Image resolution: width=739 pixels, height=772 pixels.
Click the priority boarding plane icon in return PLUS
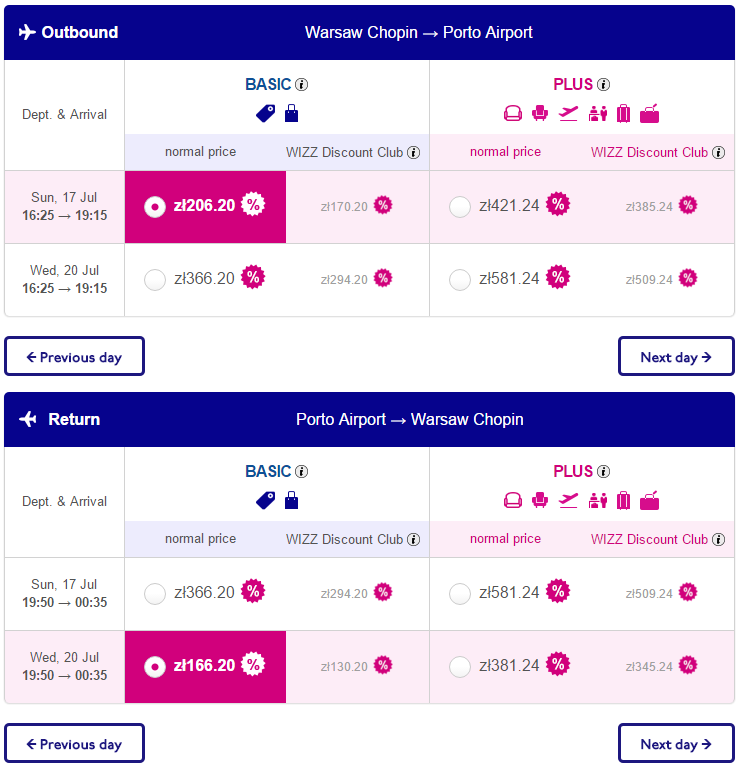pos(568,501)
